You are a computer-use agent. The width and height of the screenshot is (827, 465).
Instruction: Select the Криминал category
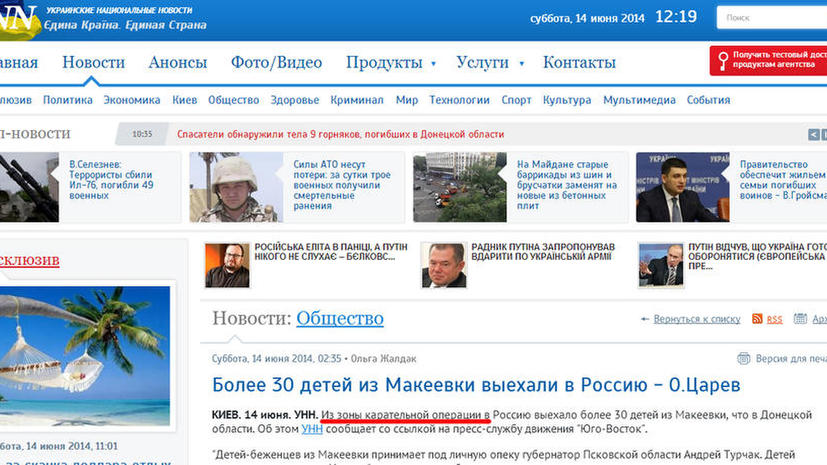[x=357, y=100]
